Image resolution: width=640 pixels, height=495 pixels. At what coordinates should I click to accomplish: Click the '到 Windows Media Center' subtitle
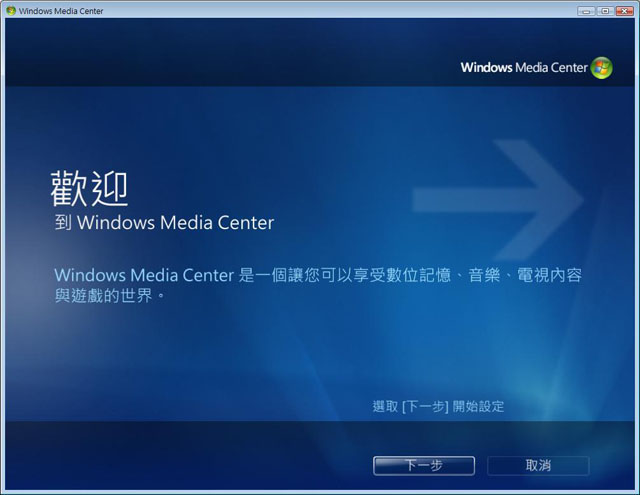click(x=164, y=223)
